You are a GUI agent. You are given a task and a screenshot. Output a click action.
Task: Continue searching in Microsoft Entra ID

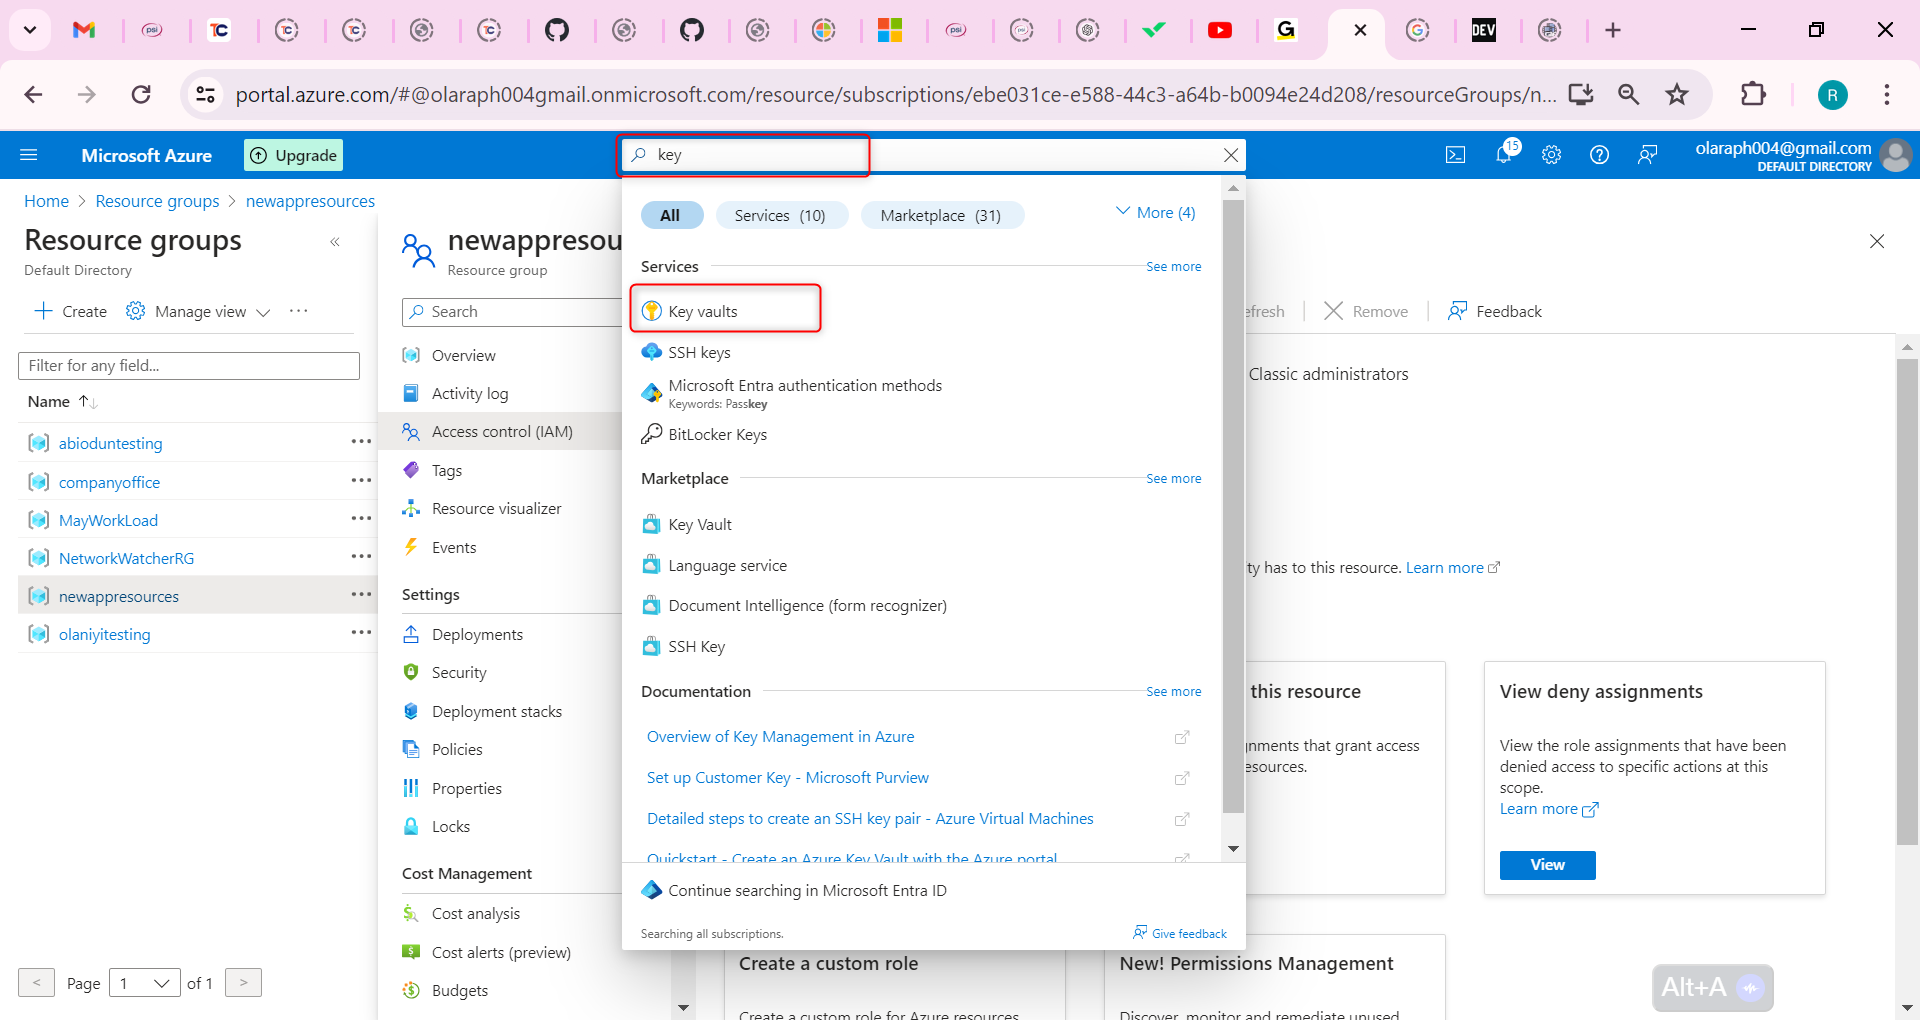click(807, 890)
